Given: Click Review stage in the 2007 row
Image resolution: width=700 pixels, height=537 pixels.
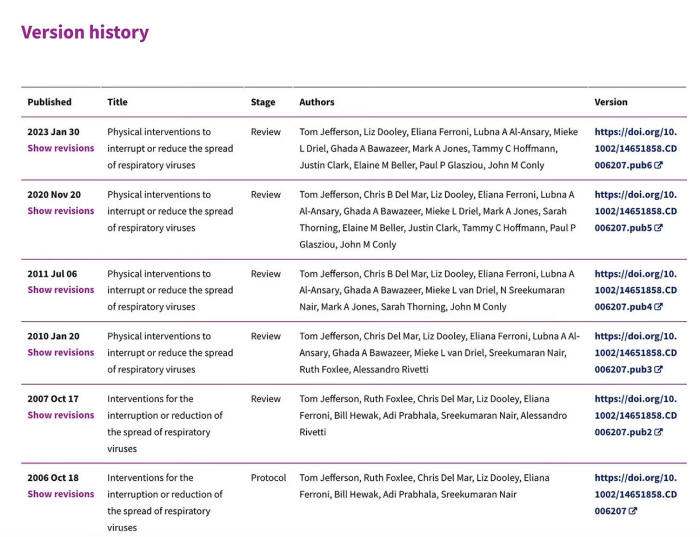Looking at the screenshot, I should click(266, 399).
